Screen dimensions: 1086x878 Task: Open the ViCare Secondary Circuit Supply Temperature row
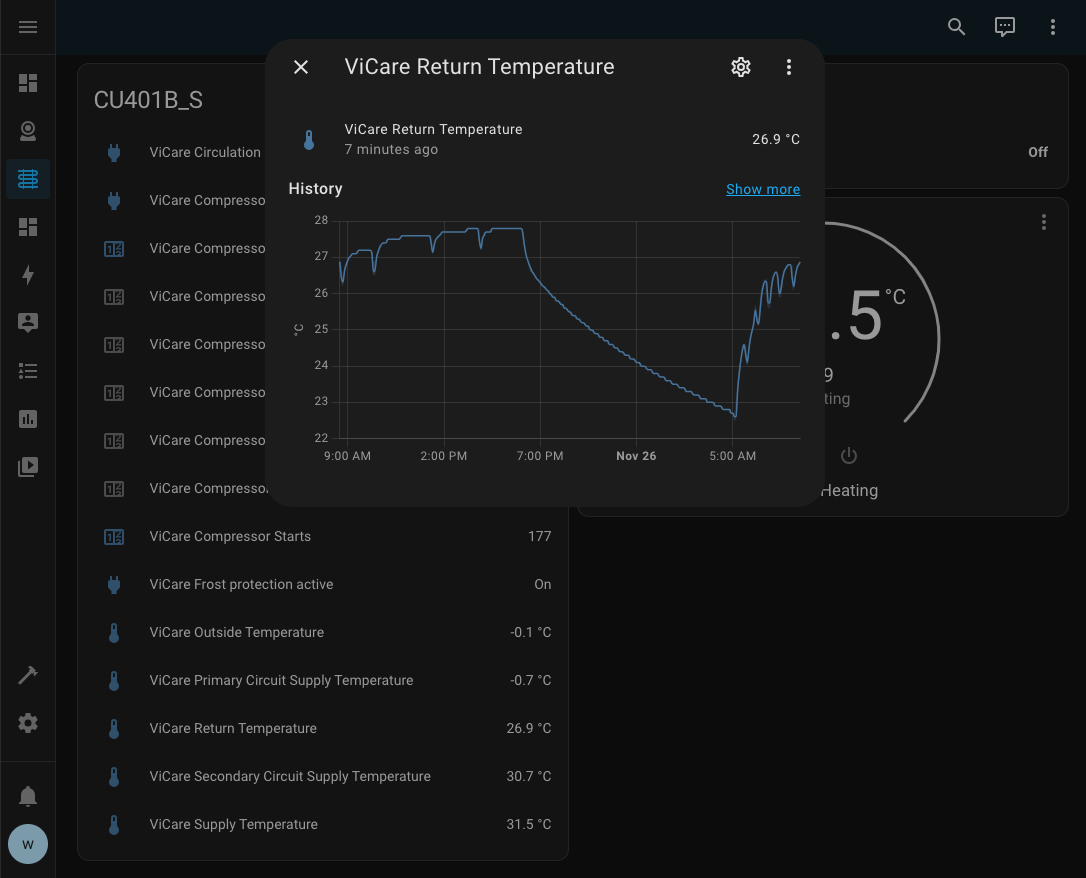tap(323, 776)
